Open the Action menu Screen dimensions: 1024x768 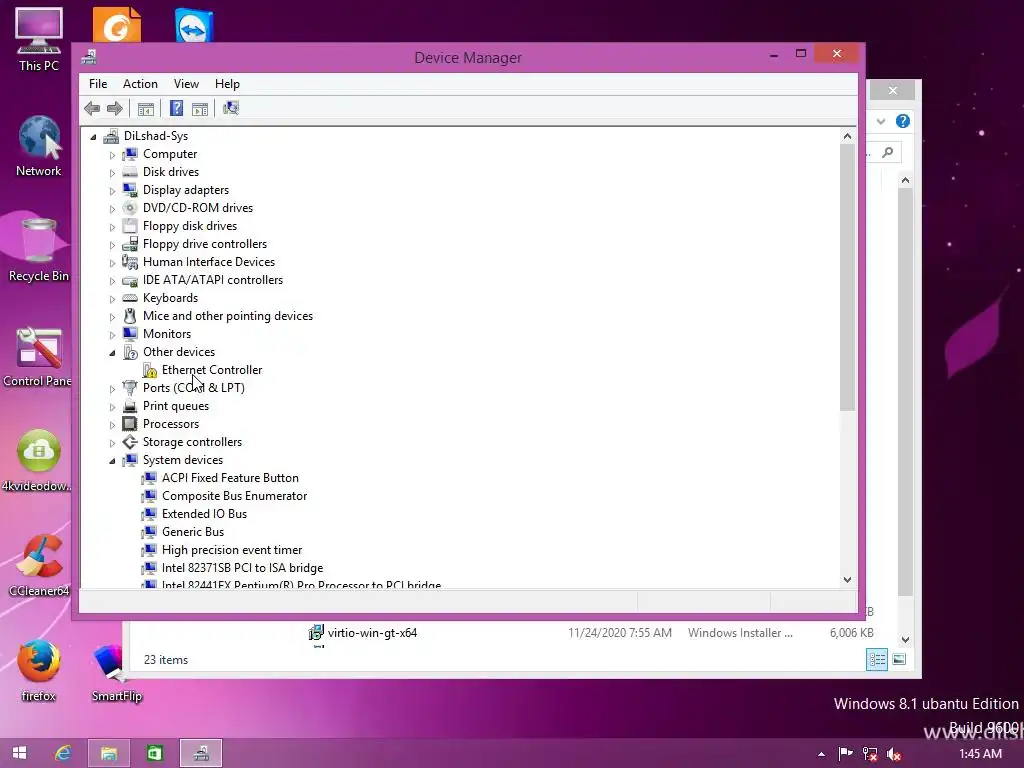click(140, 84)
